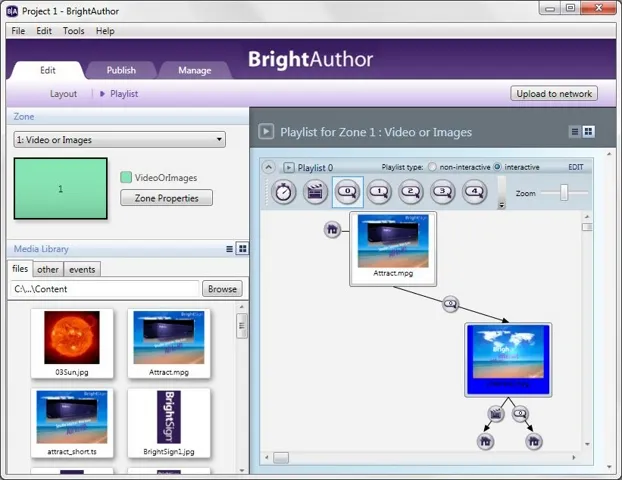Click the clapperboard event icon below the blue node
Viewport: 622px width, 480px height.
tap(495, 414)
